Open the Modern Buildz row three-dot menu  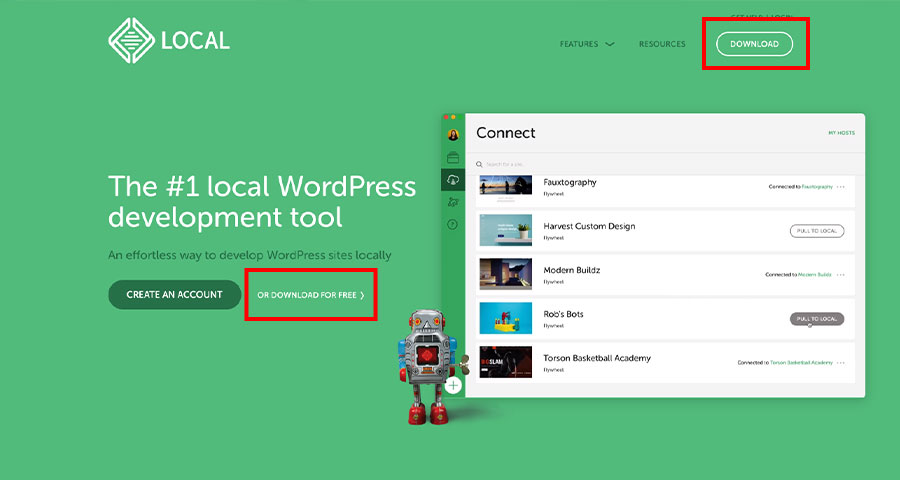click(841, 274)
